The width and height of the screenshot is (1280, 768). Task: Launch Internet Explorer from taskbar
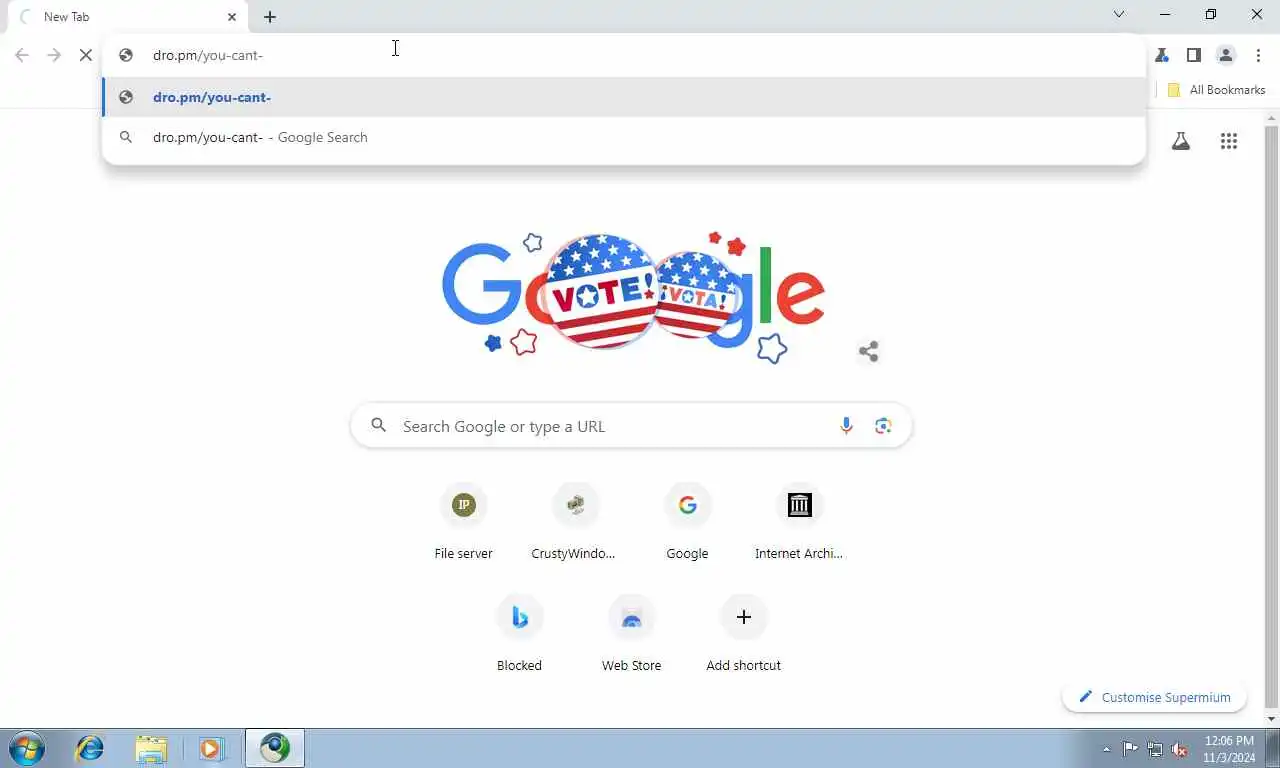[x=90, y=748]
